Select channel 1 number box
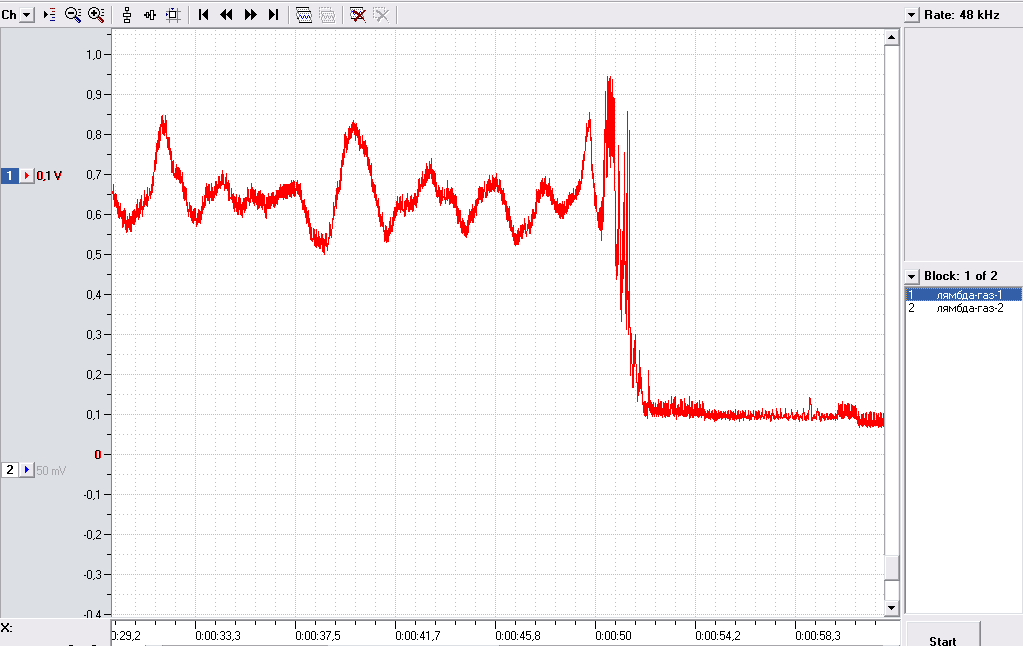This screenshot has width=1023, height=646. pos(9,176)
